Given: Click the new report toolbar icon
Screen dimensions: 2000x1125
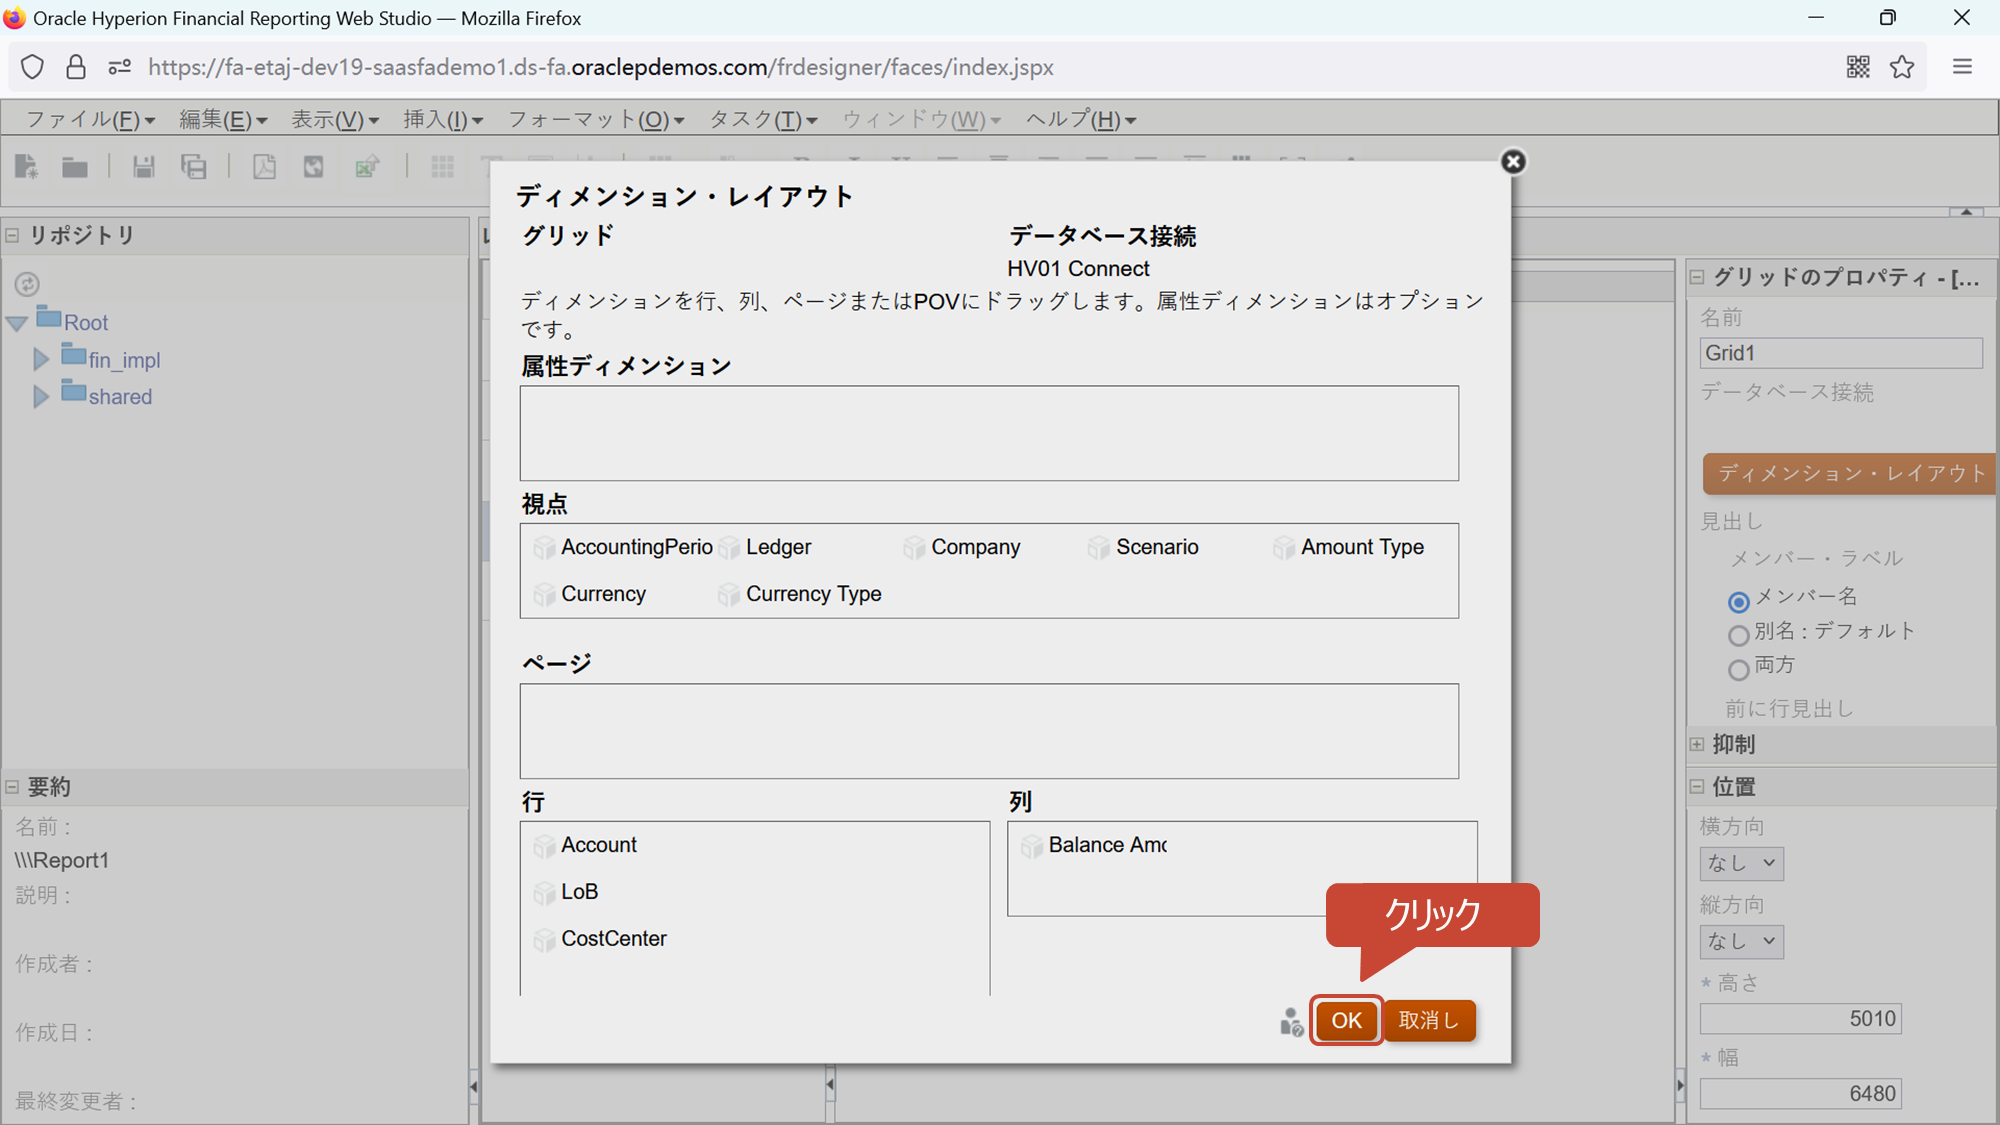Looking at the screenshot, I should 27,167.
